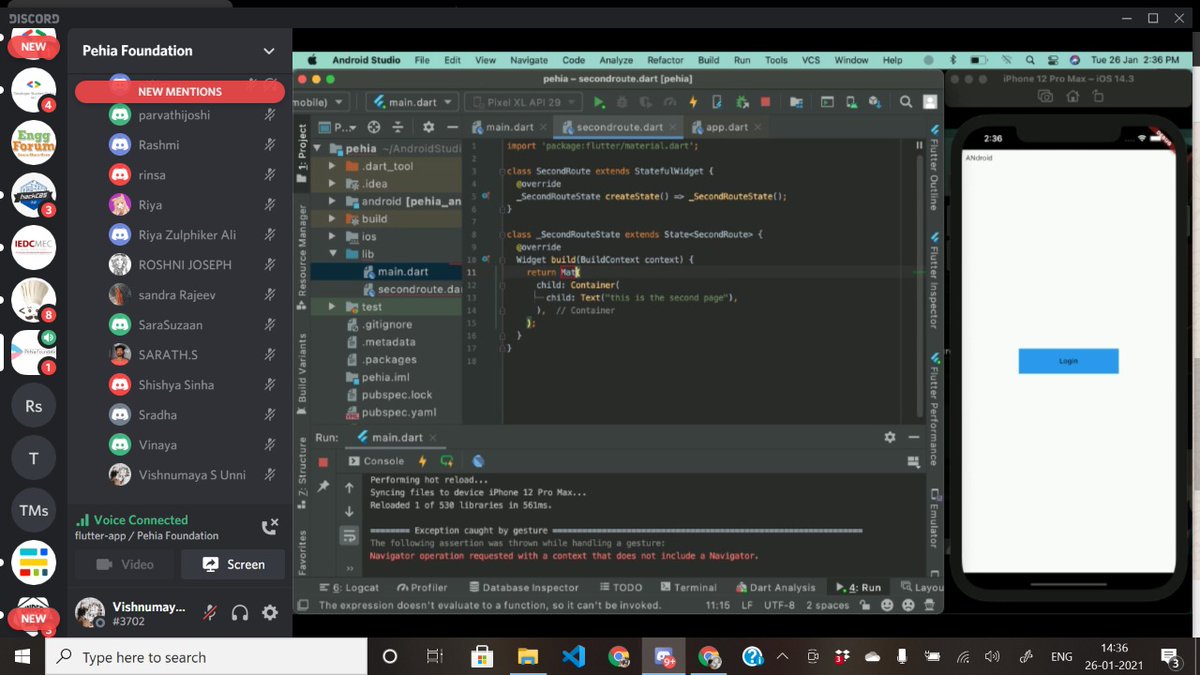The height and width of the screenshot is (675, 1200).
Task: Open the Rs server in Discord sidebar
Action: (33, 406)
